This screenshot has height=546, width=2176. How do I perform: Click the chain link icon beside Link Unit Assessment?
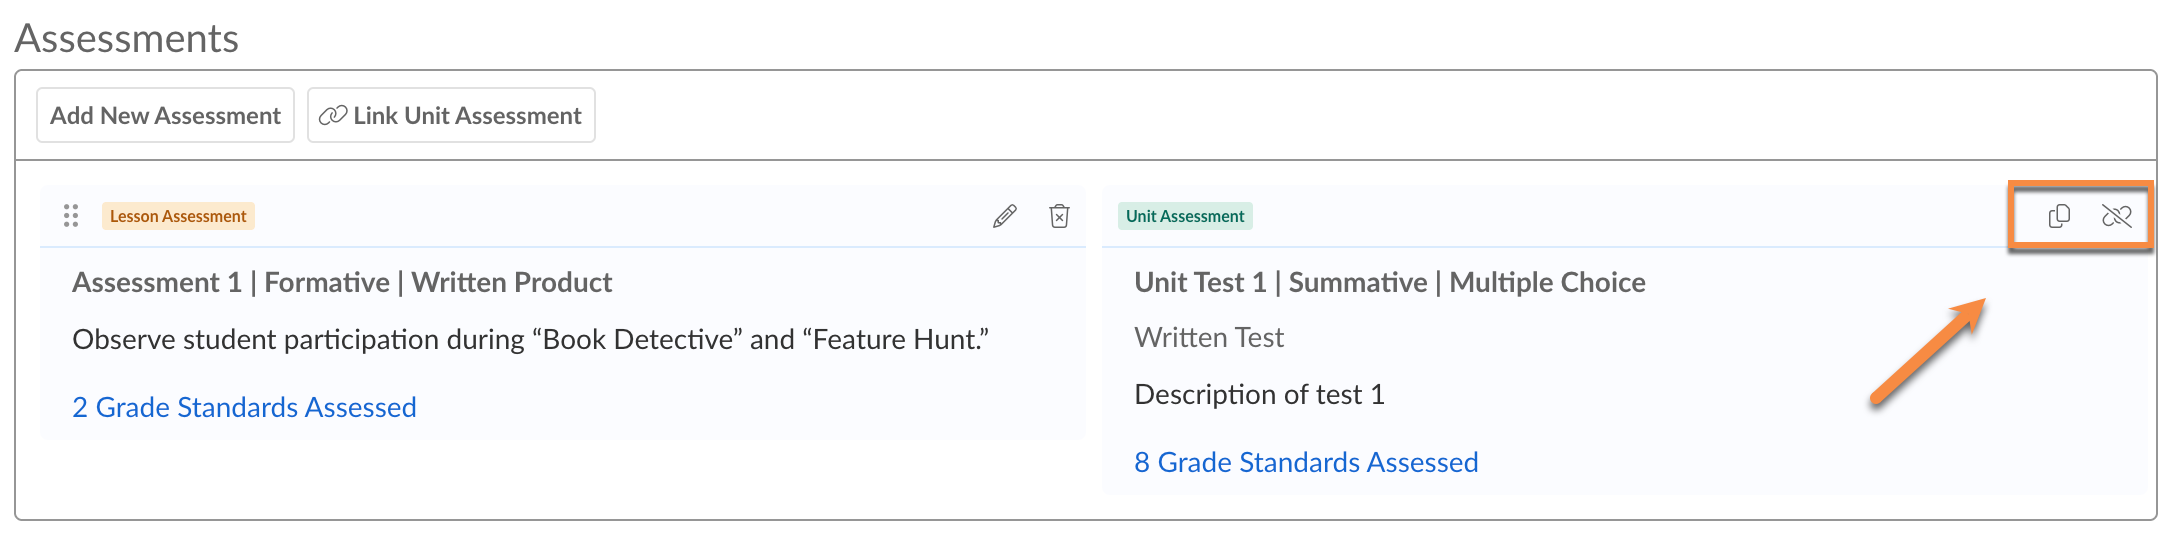pos(332,116)
